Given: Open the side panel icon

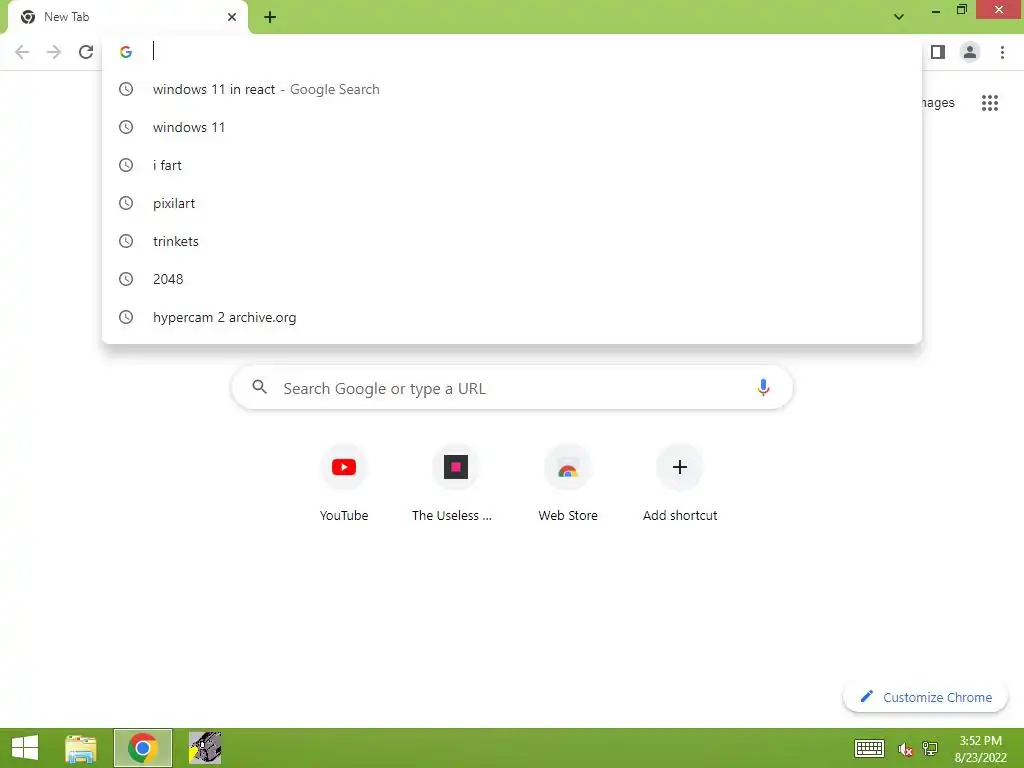Looking at the screenshot, I should [938, 52].
